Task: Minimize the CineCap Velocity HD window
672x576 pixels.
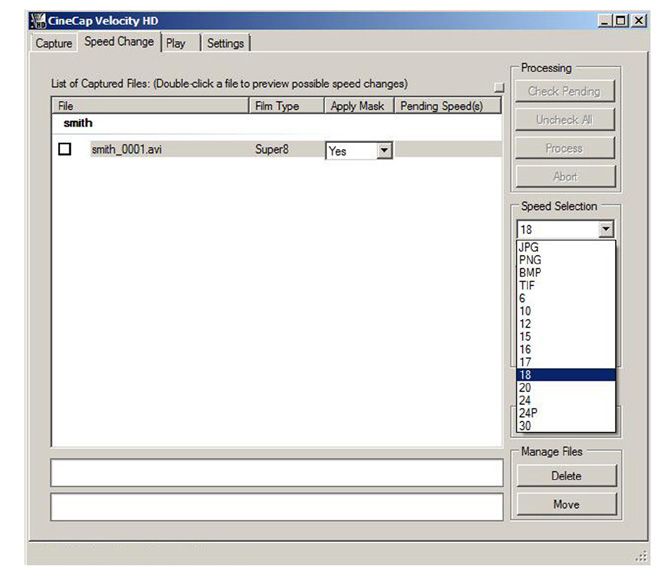Action: coord(605,20)
